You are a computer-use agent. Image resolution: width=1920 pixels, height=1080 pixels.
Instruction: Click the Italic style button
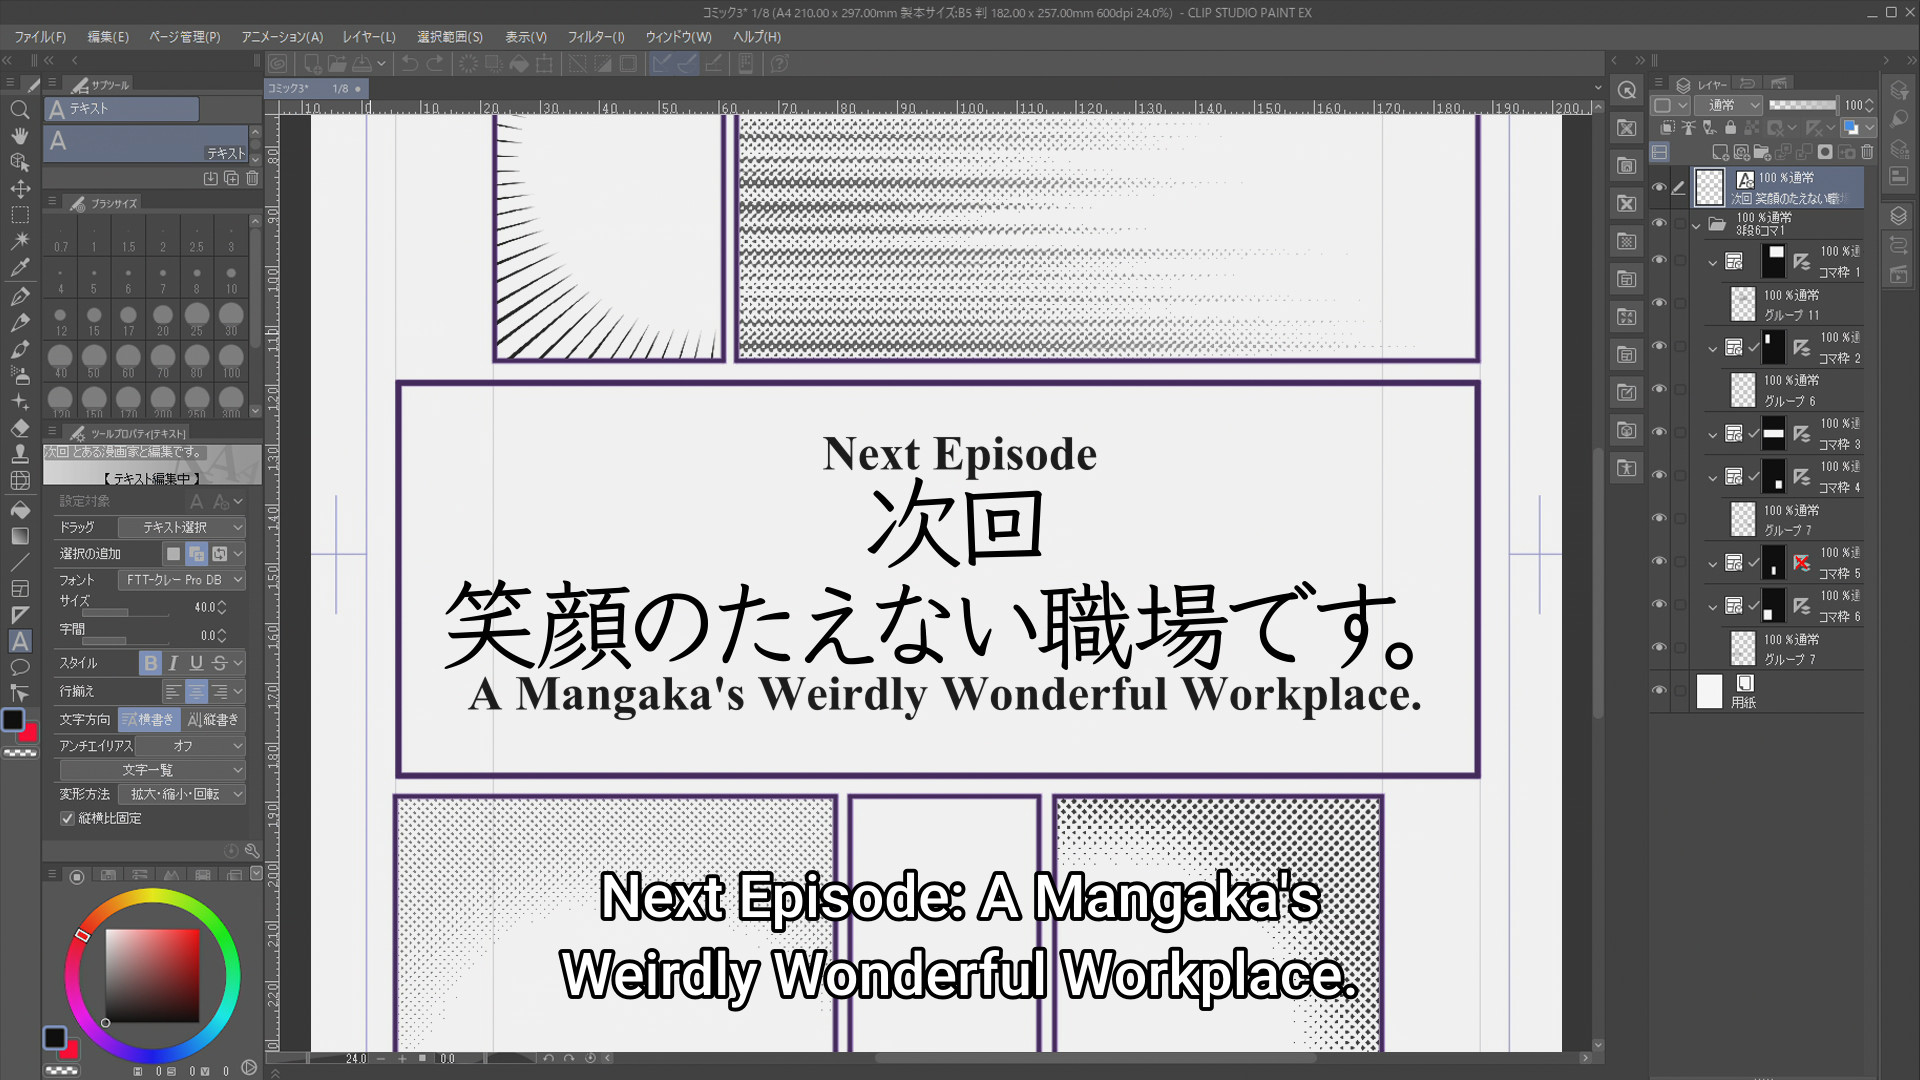tap(173, 663)
